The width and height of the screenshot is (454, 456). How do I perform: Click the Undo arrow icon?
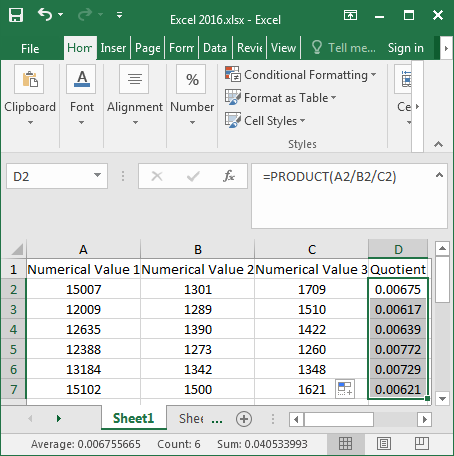[x=45, y=15]
